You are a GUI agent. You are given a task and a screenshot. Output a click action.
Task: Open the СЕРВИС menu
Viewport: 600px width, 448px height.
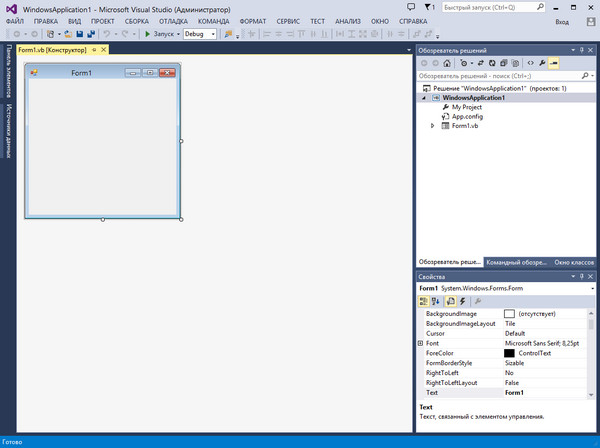pyautogui.click(x=288, y=21)
